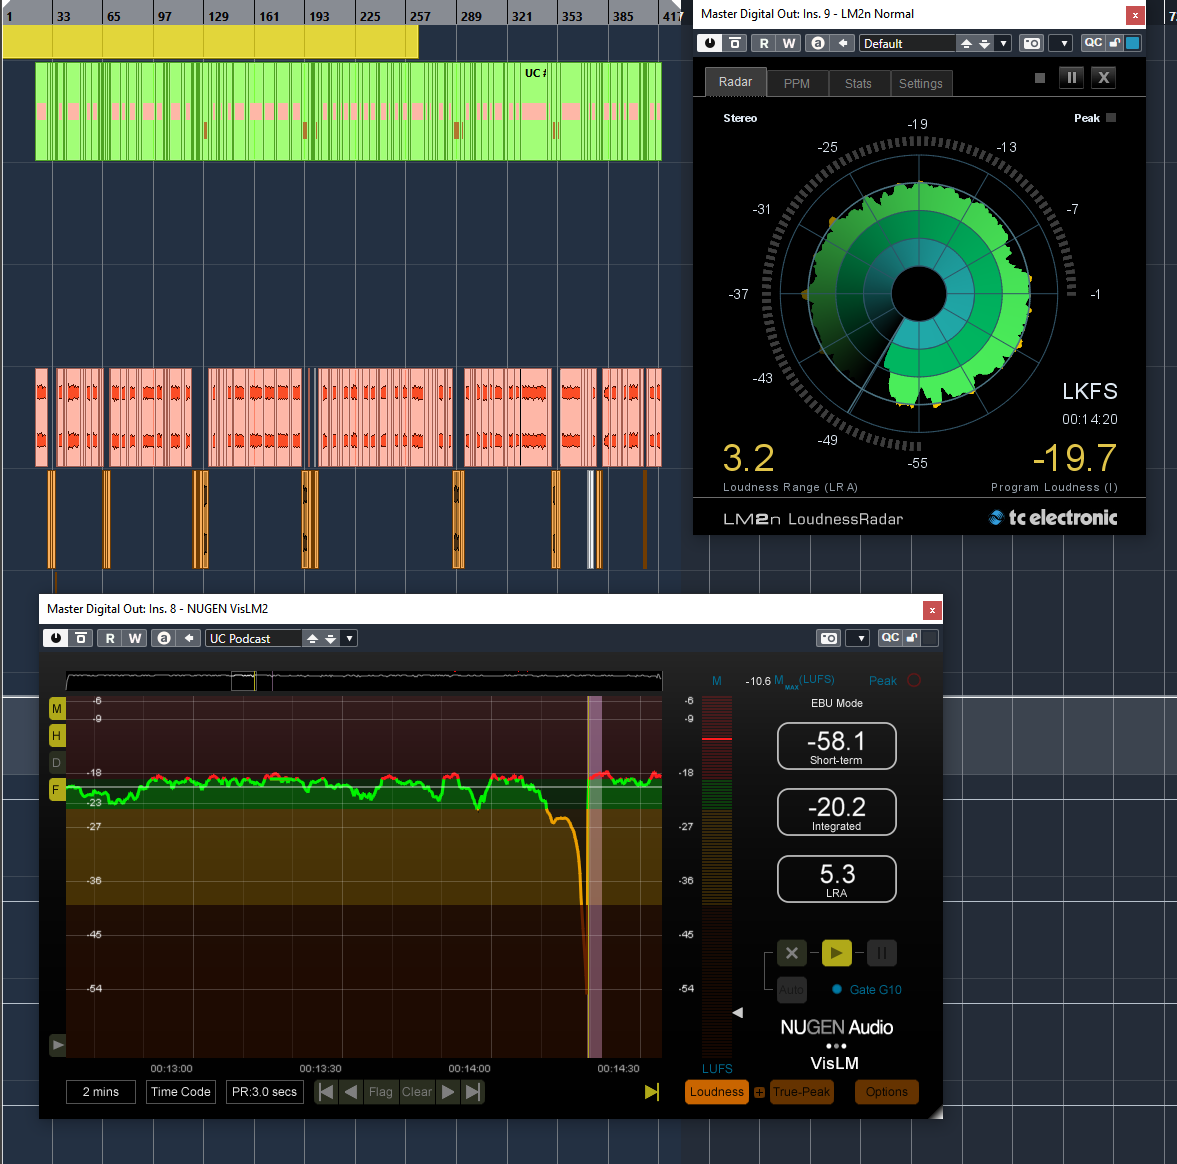1177x1164 pixels.
Task: Open preset menu arrow beside UC Podcast
Action: point(349,638)
